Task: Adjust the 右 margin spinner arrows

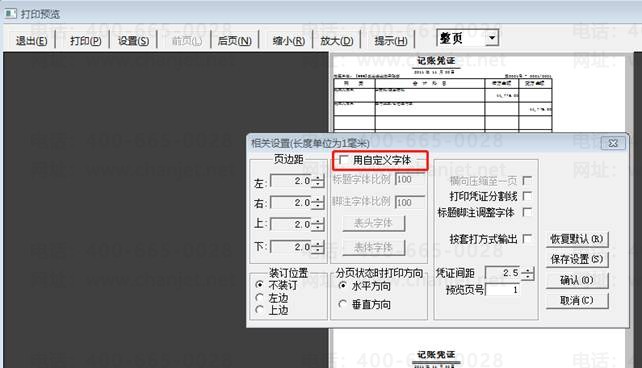Action: (318, 203)
